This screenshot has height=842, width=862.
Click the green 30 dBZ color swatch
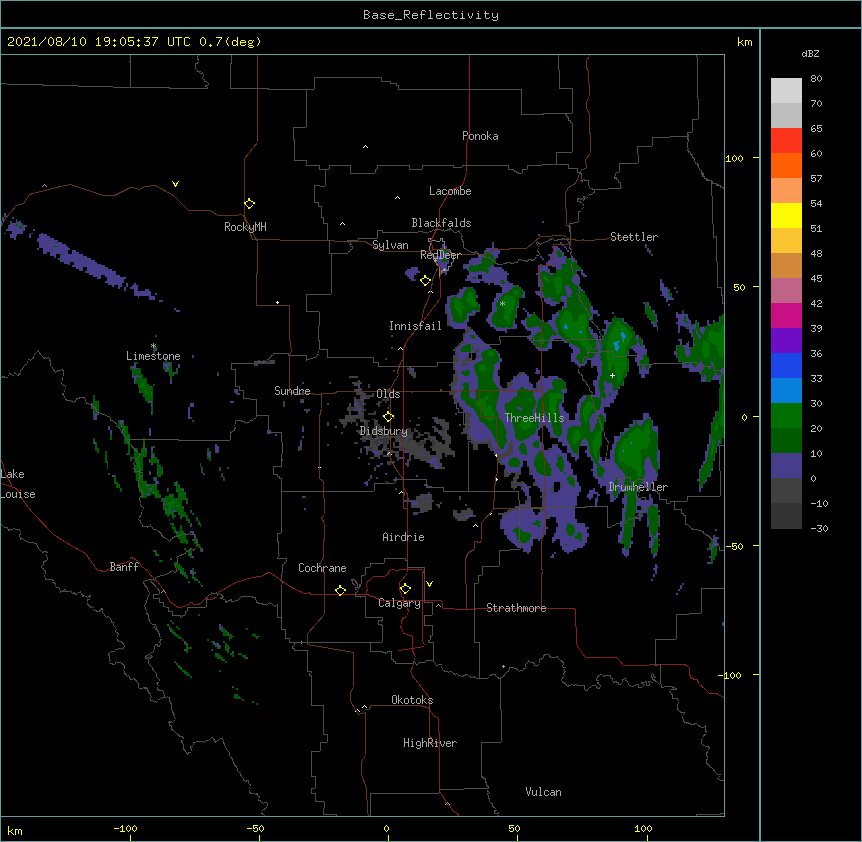click(786, 416)
